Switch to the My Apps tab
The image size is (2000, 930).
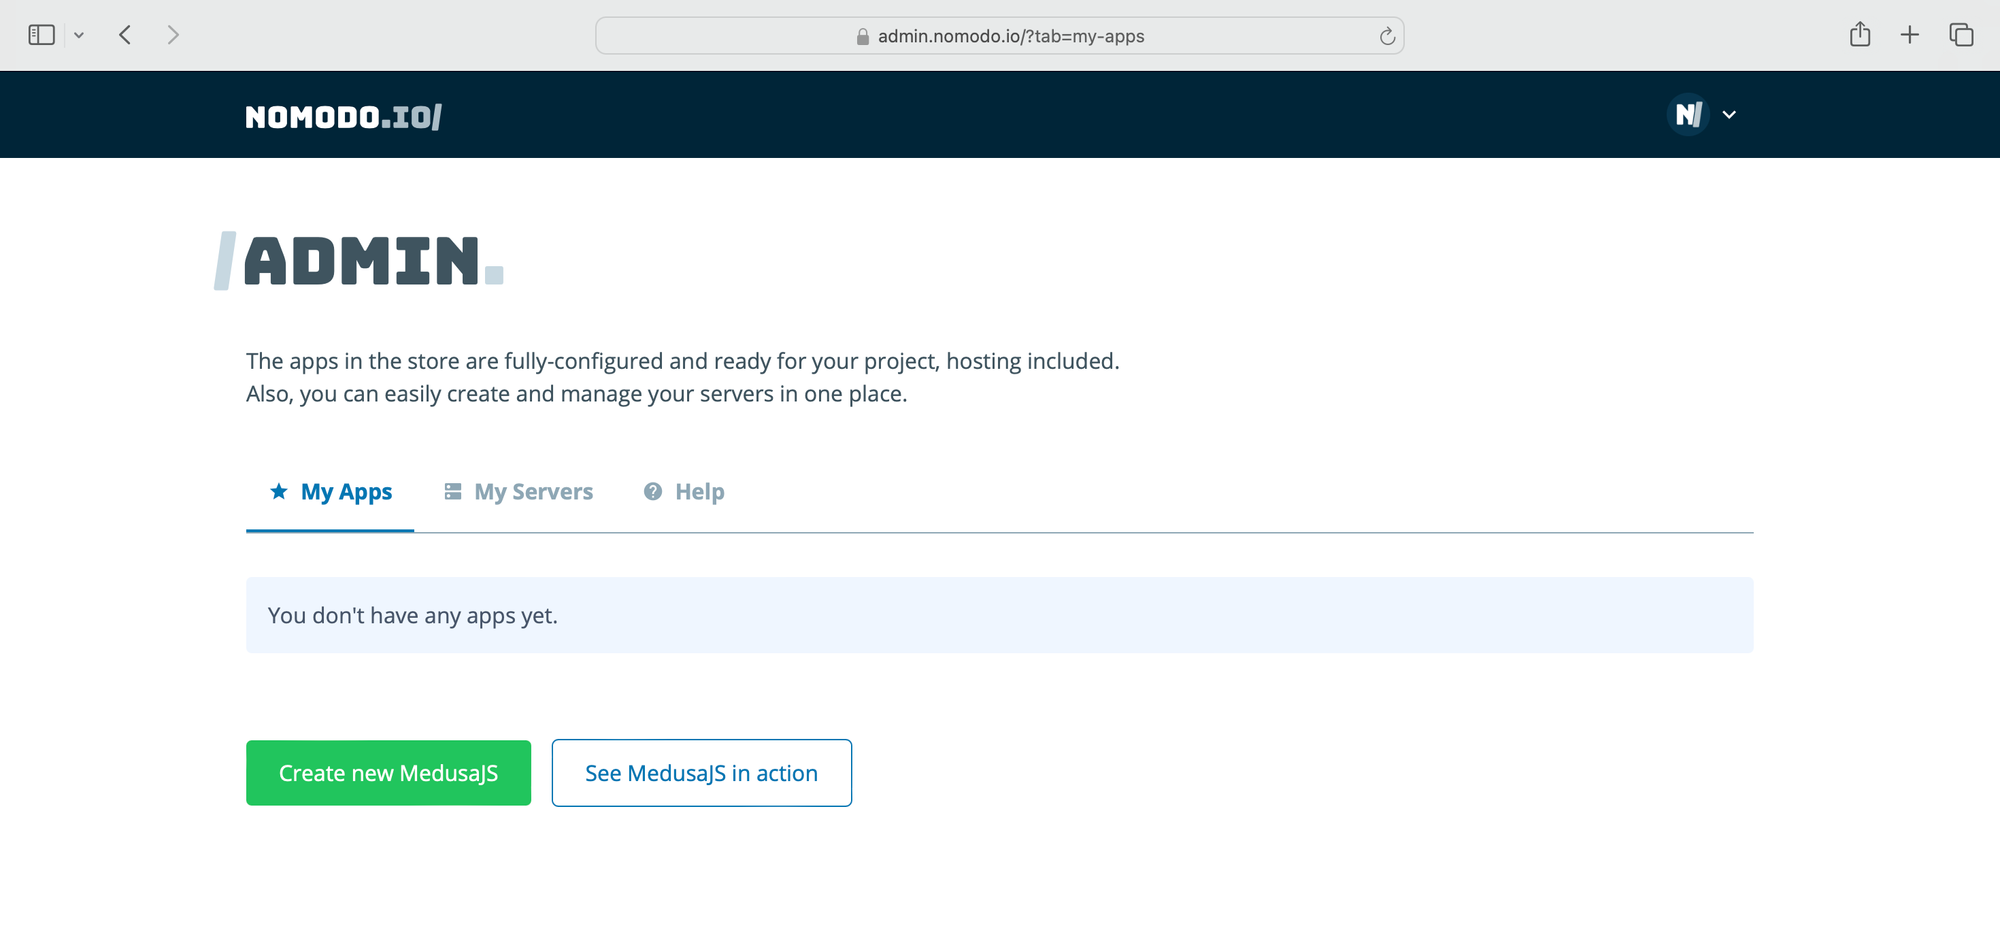(x=330, y=492)
